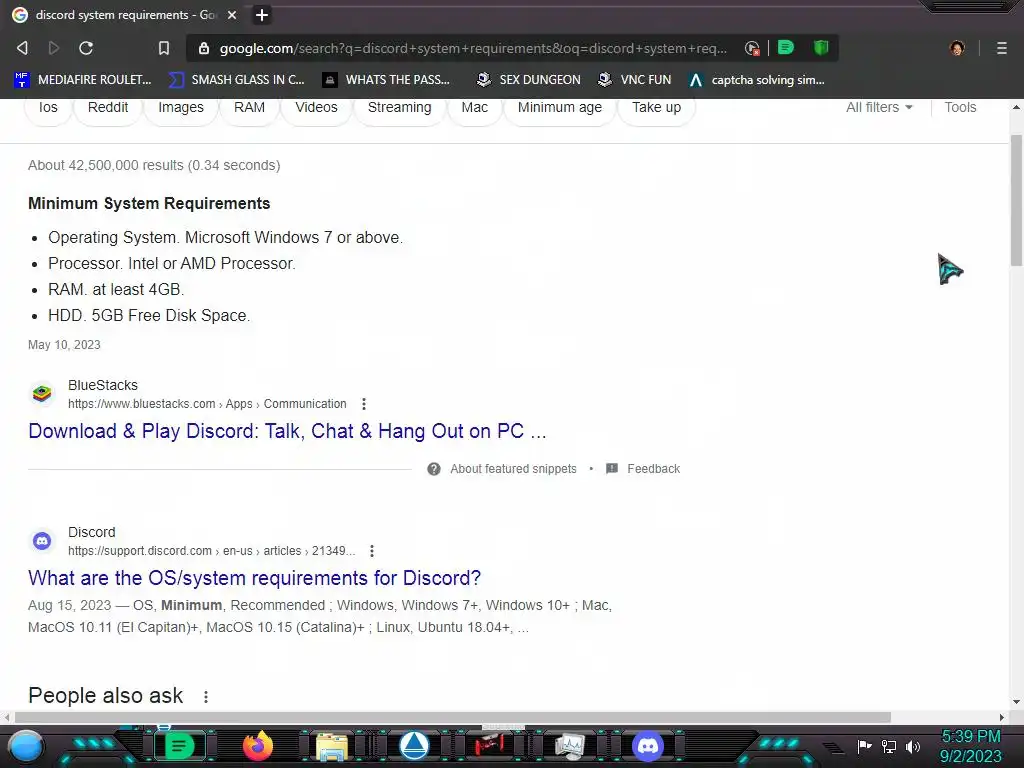Select the 'HDD. 5GB Free Disk Space.' text
Image resolution: width=1024 pixels, height=768 pixels.
point(149,315)
